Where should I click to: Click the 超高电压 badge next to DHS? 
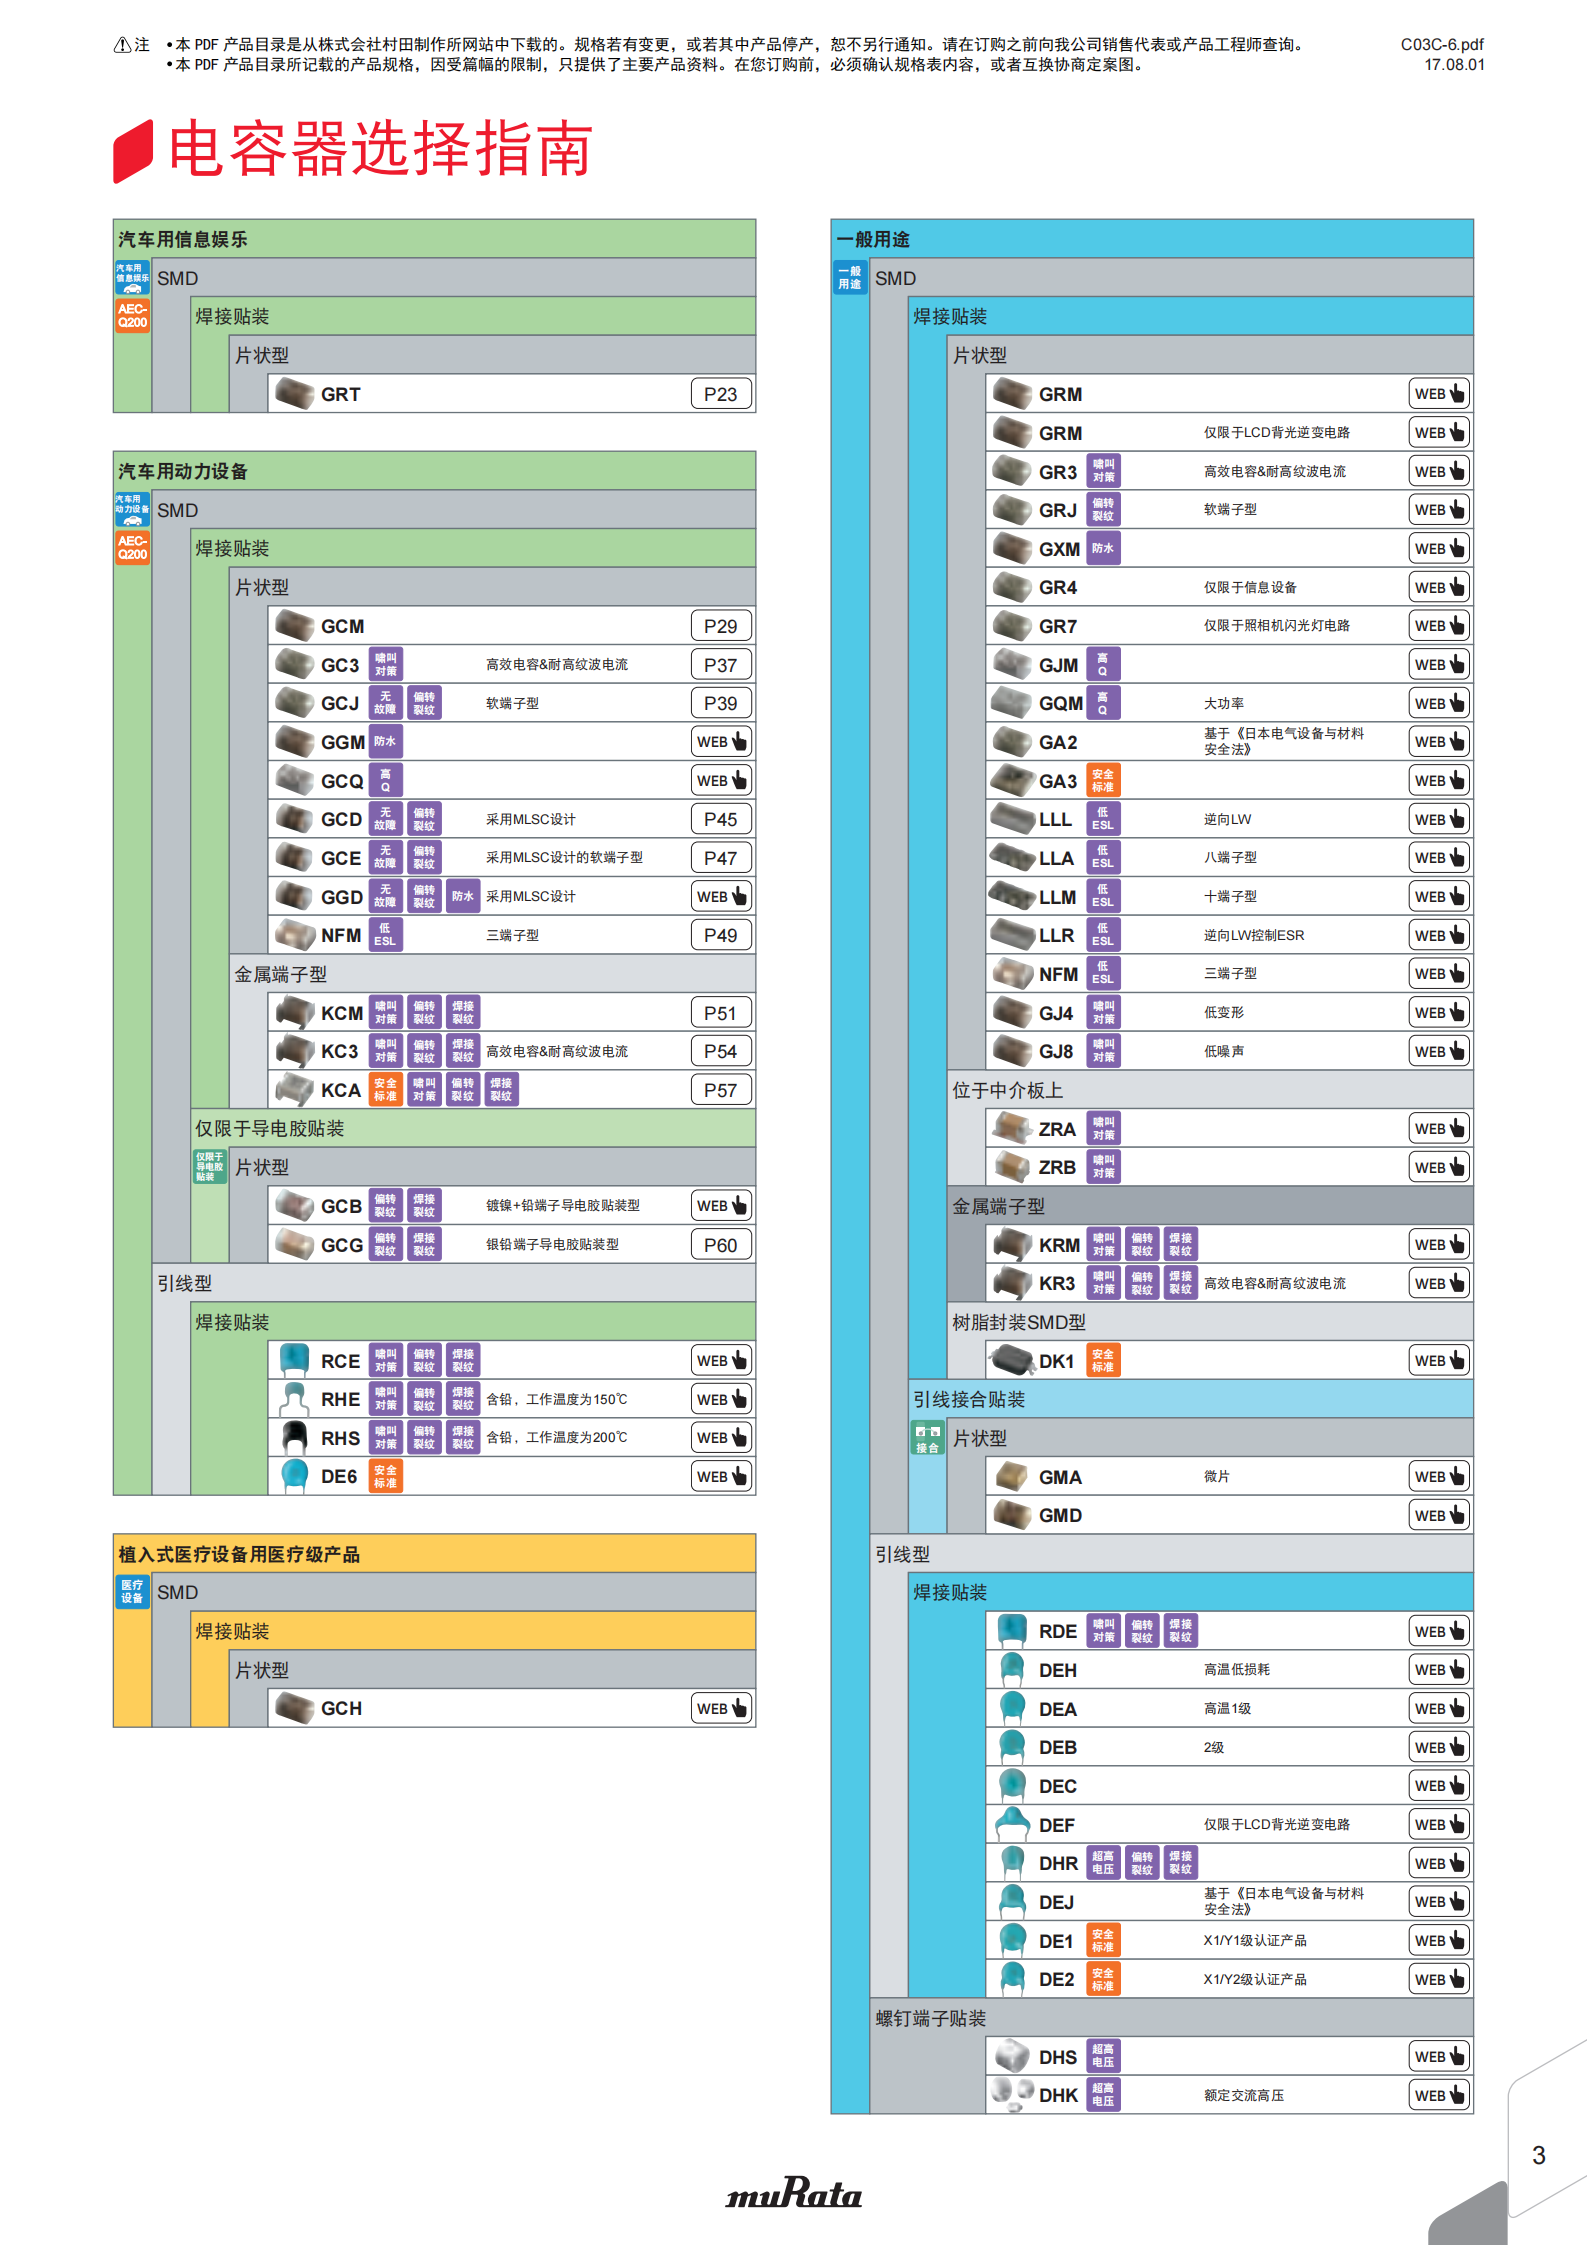tap(1102, 2056)
